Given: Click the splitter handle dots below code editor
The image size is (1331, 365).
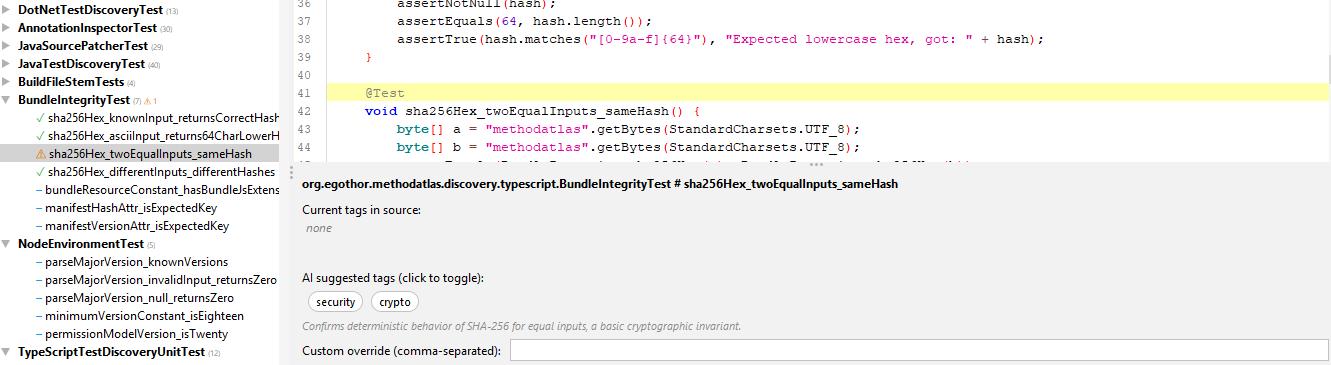Looking at the screenshot, I should tap(816, 164).
